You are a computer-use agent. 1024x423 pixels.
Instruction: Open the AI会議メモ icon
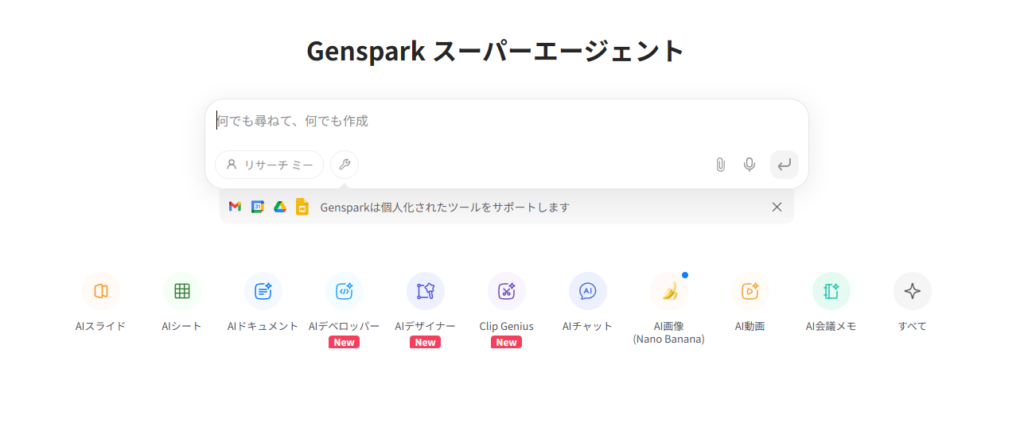[x=831, y=291]
